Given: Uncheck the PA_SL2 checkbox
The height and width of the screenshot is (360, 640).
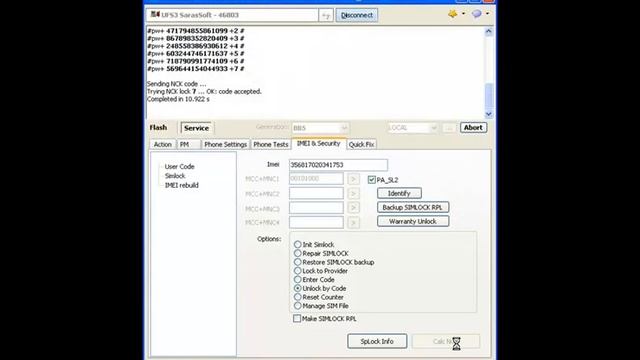Looking at the screenshot, I should point(371,180).
